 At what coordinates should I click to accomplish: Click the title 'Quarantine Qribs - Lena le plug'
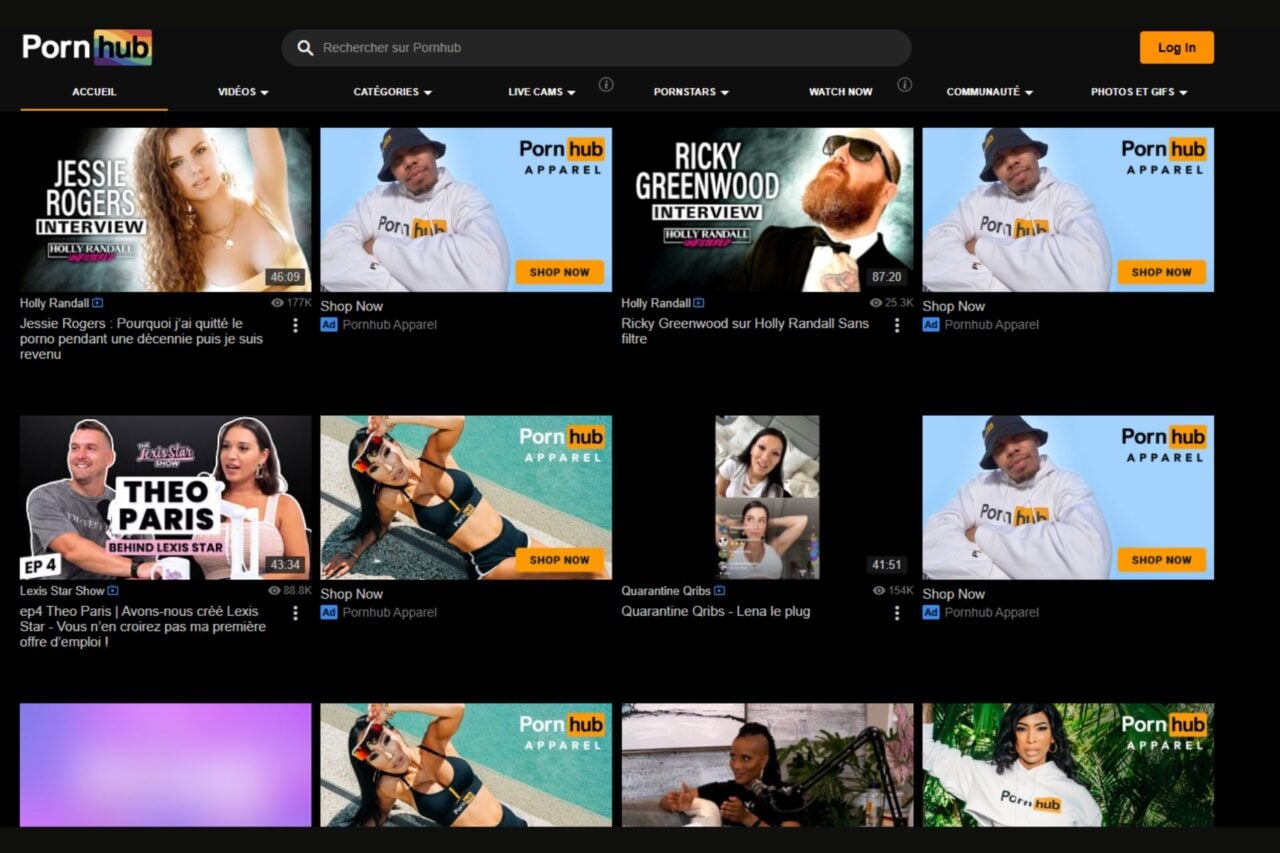point(716,611)
